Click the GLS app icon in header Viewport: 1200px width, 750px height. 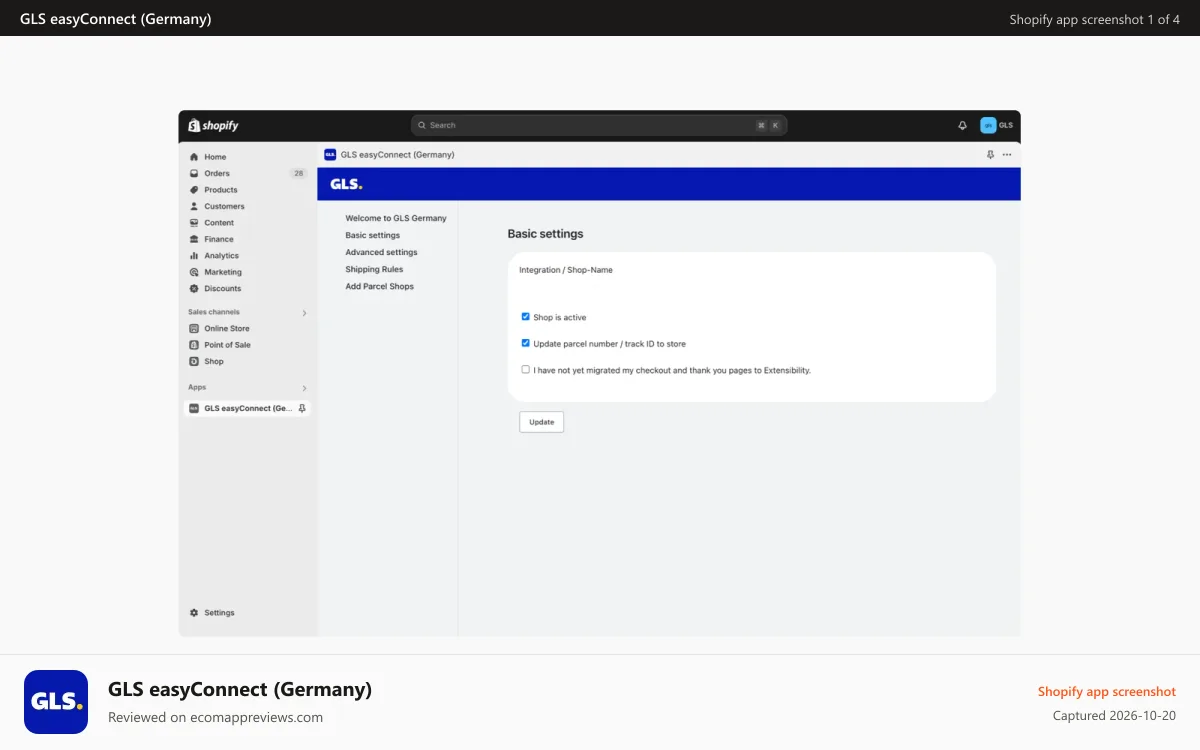(330, 155)
